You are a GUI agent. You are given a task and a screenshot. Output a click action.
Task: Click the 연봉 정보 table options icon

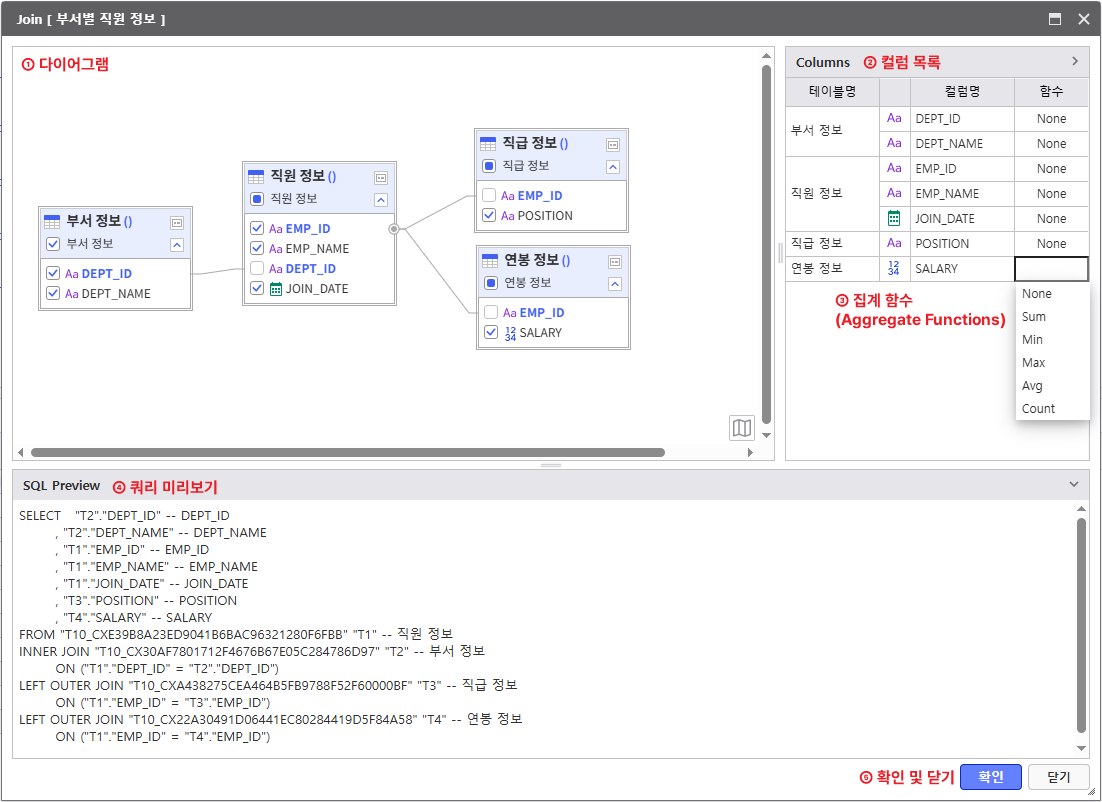coord(613,261)
